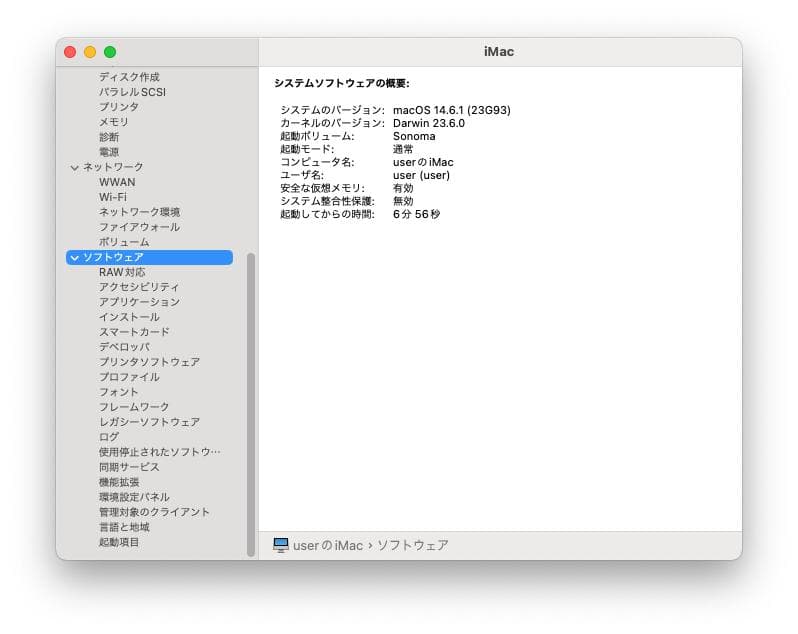This screenshot has height=634, width=798.
Task: Open 使用停止されたソフトウ… entry
Action: coord(160,452)
